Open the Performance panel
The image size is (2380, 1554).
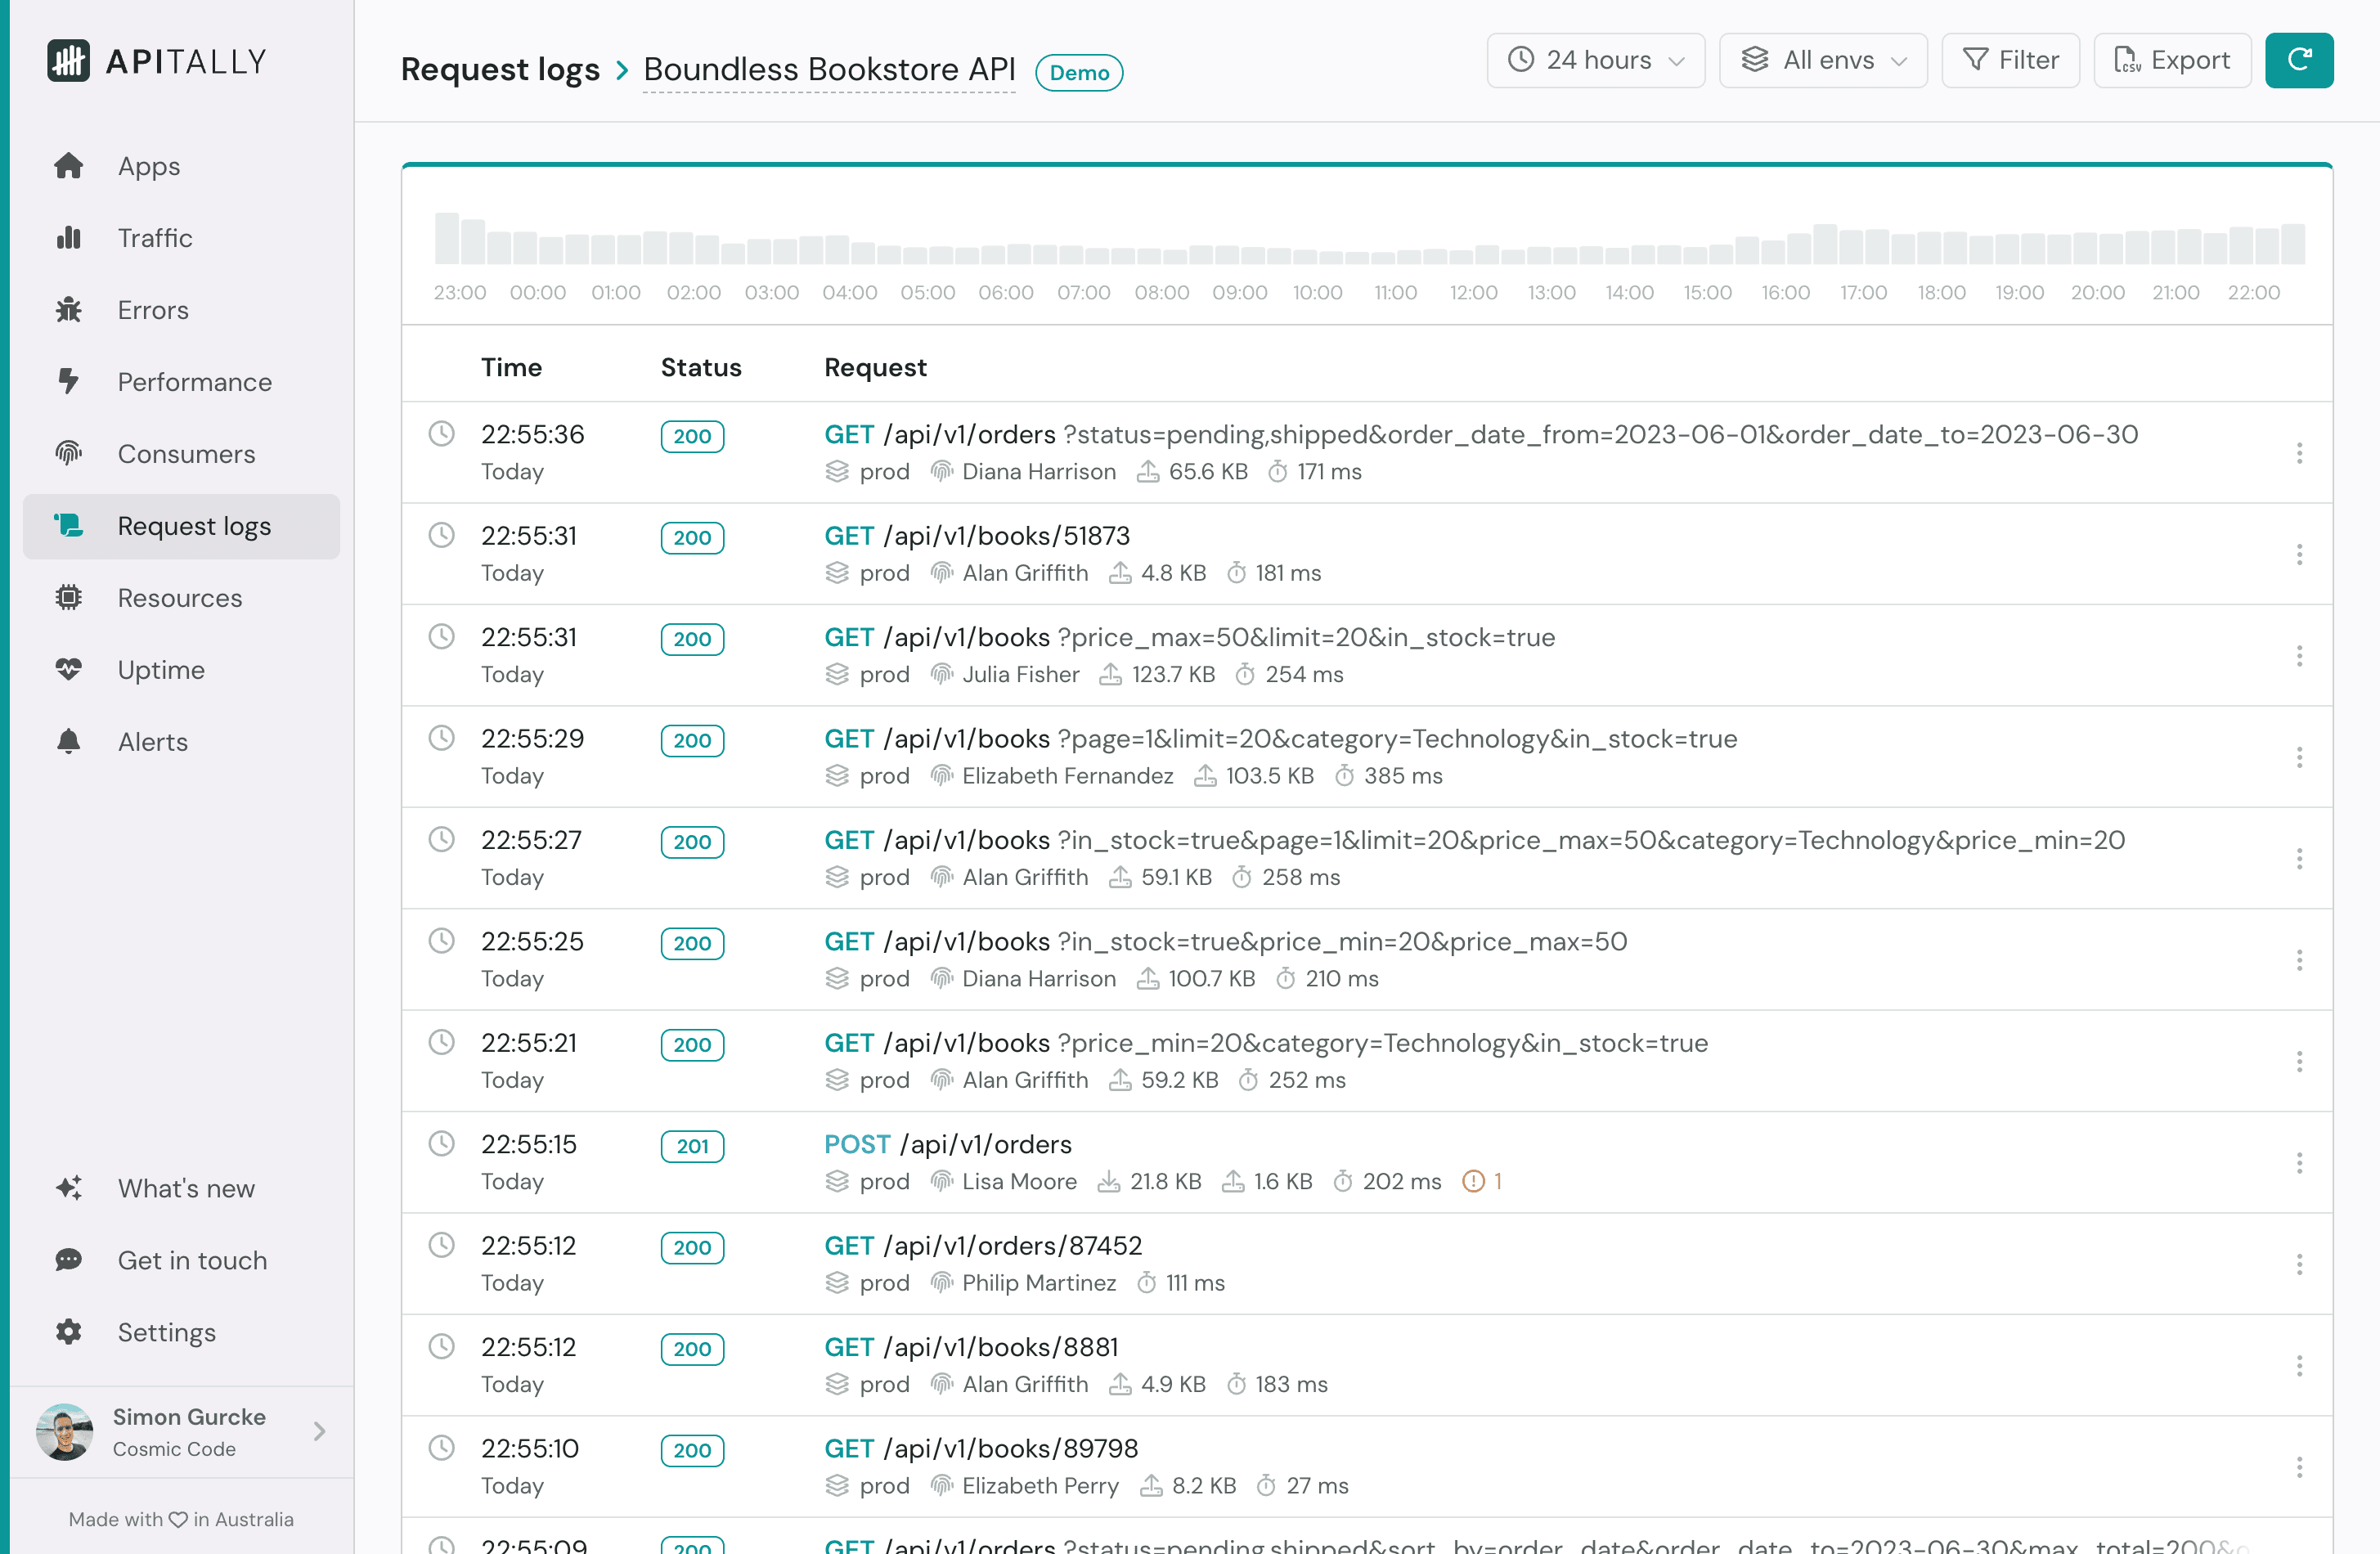click(194, 382)
